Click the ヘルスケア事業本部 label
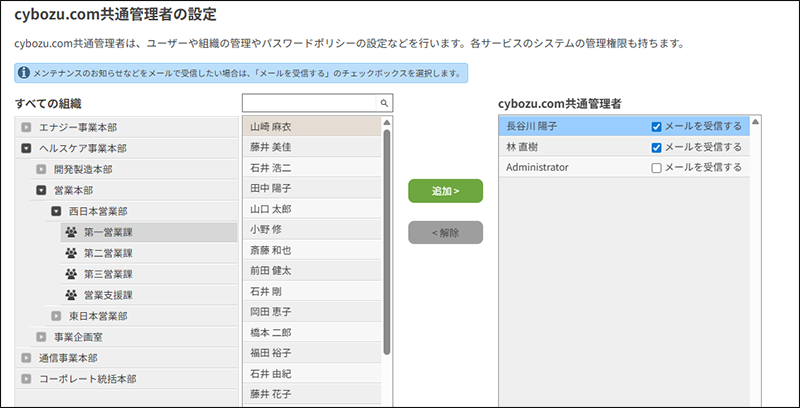 [83, 148]
